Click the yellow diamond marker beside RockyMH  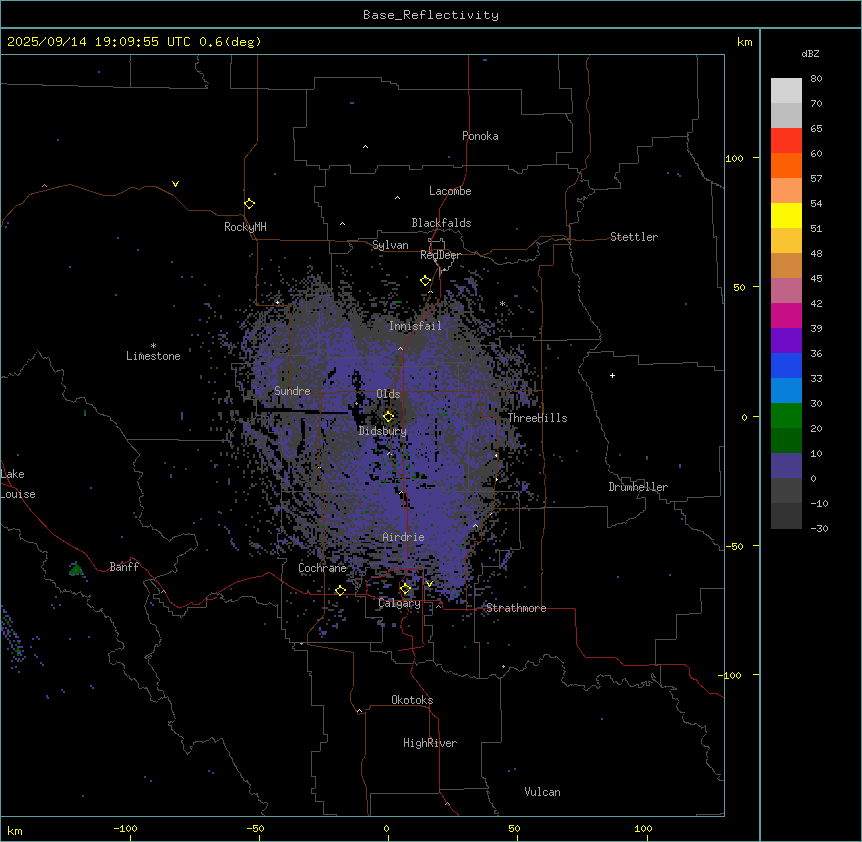250,204
